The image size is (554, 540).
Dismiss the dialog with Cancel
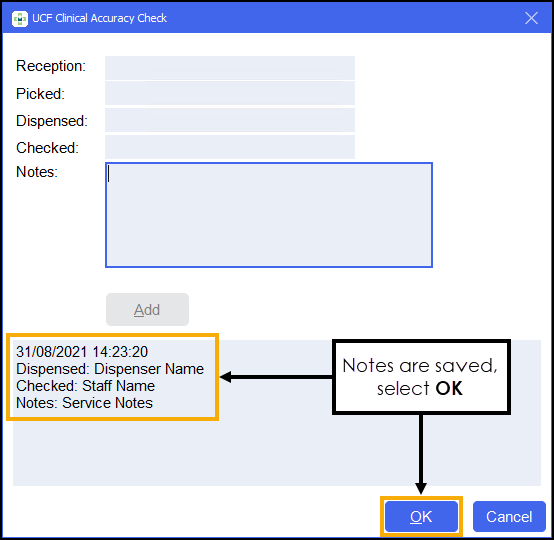(x=509, y=516)
